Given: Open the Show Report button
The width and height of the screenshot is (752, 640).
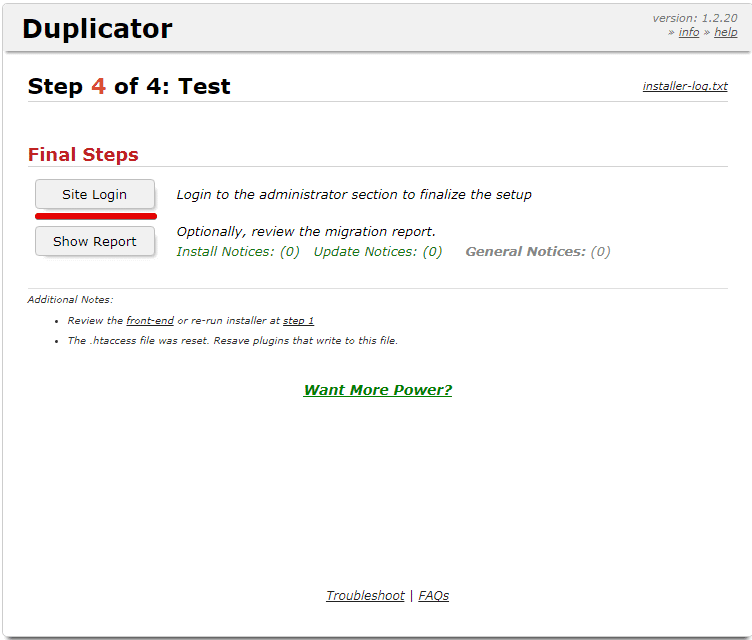Looking at the screenshot, I should pos(95,241).
